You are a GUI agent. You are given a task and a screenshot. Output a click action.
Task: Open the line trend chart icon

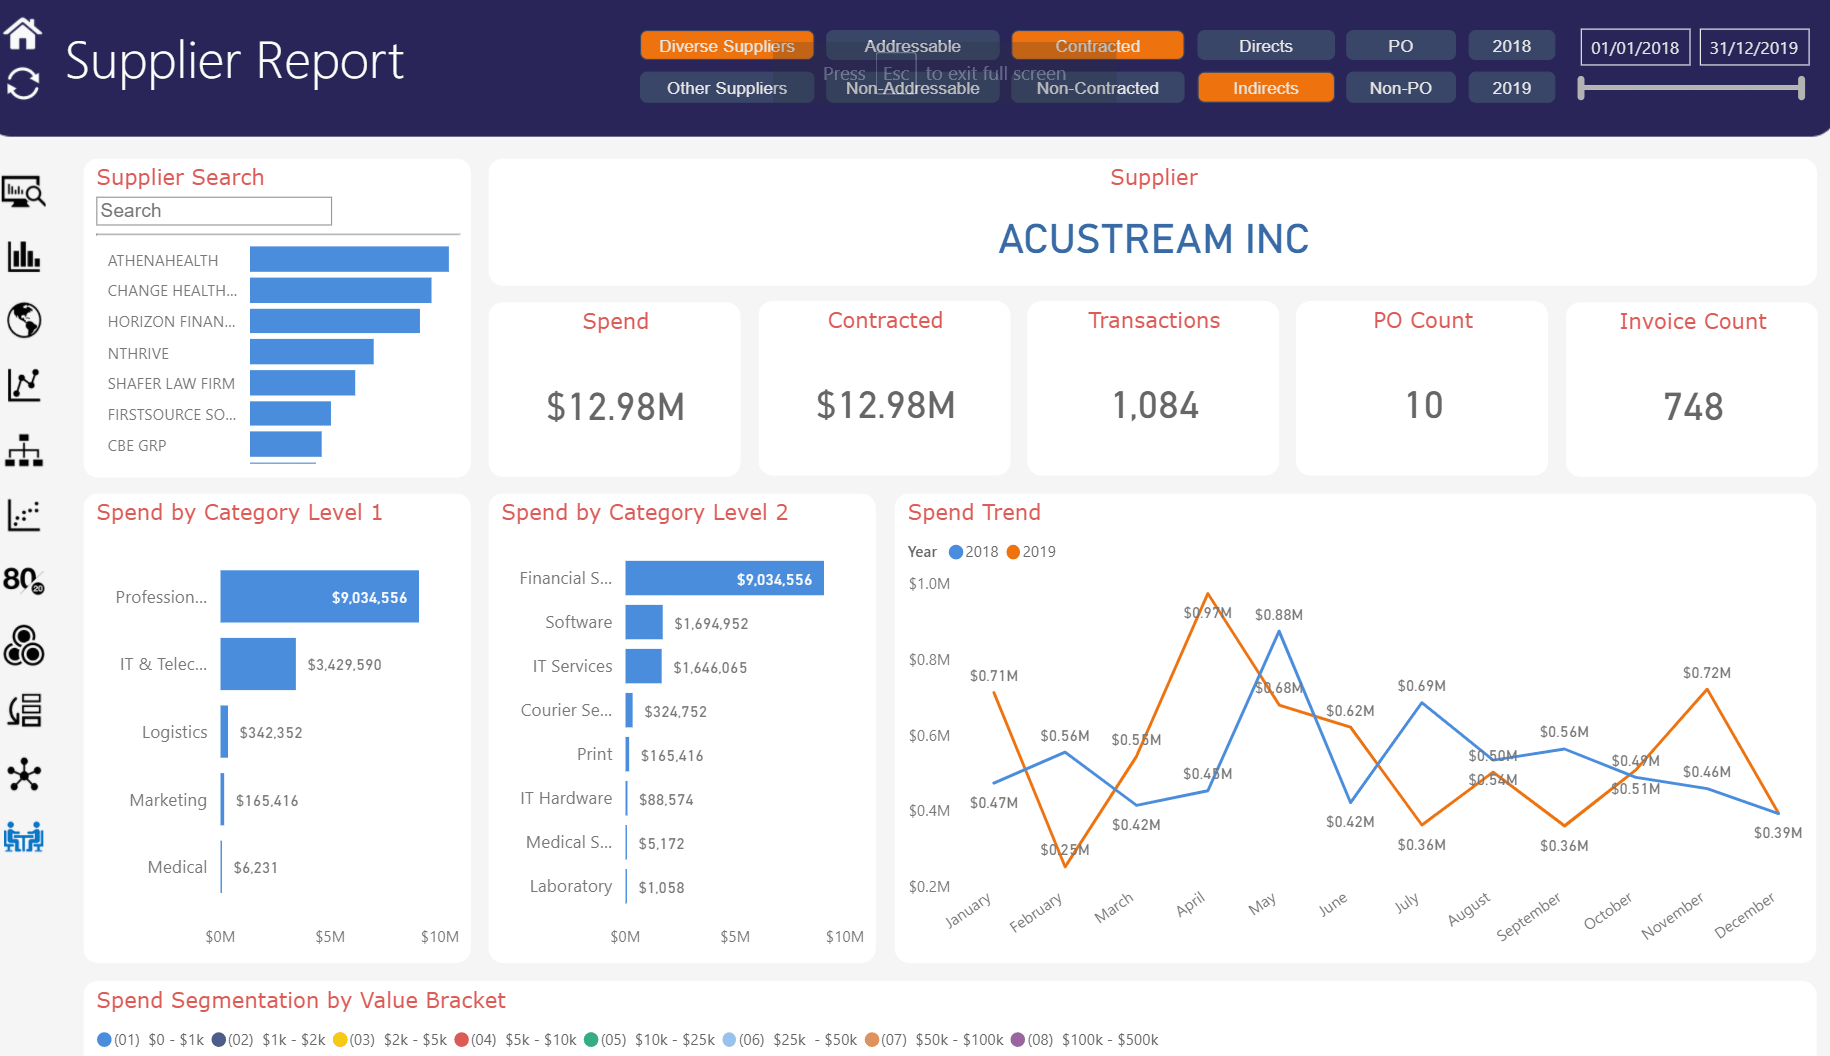[x=24, y=385]
